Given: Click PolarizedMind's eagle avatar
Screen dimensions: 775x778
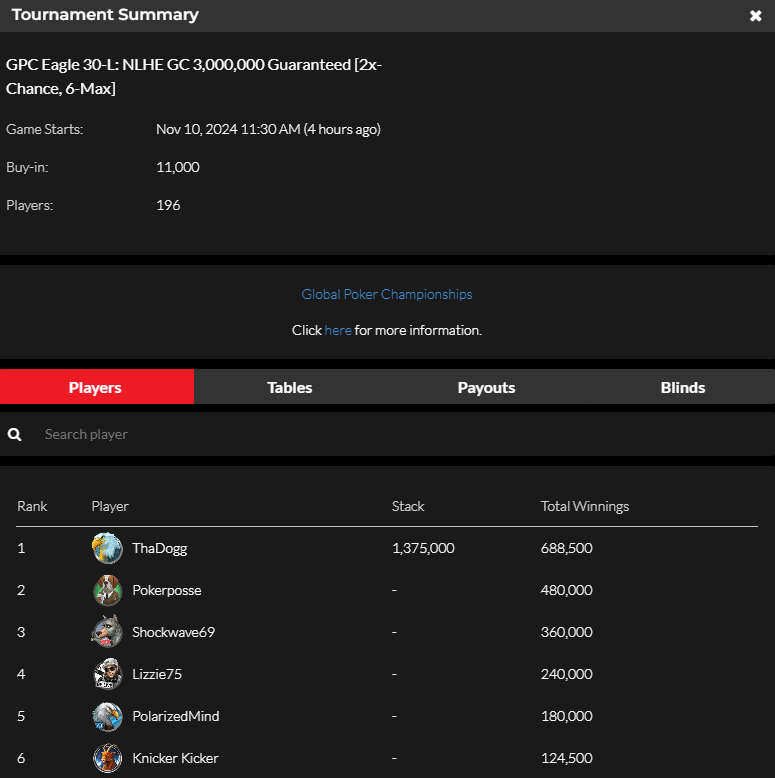Looking at the screenshot, I should (x=107, y=716).
